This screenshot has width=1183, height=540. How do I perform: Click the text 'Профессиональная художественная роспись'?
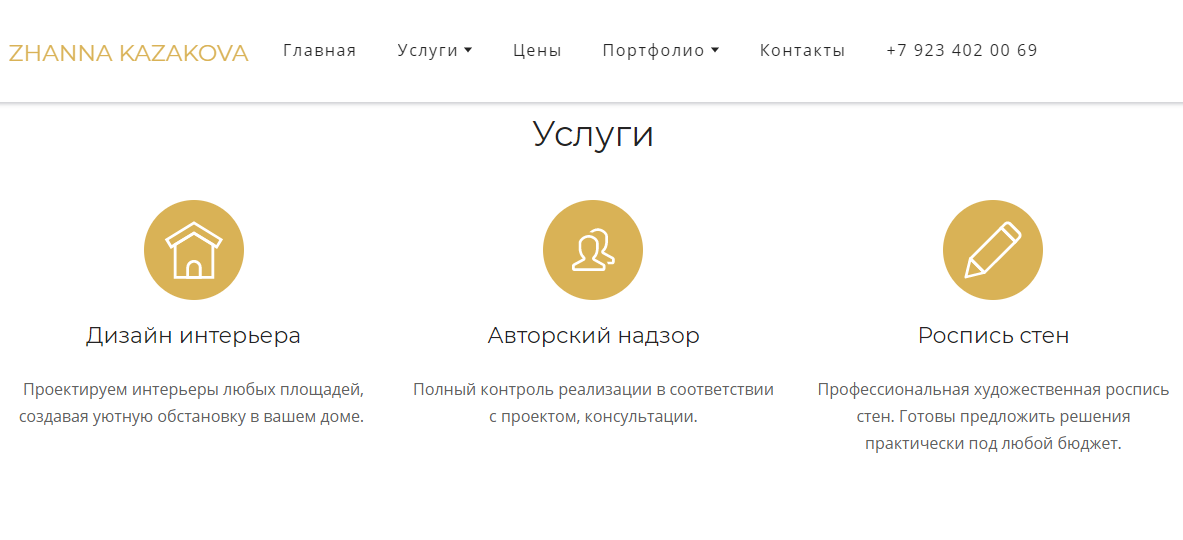(x=994, y=390)
